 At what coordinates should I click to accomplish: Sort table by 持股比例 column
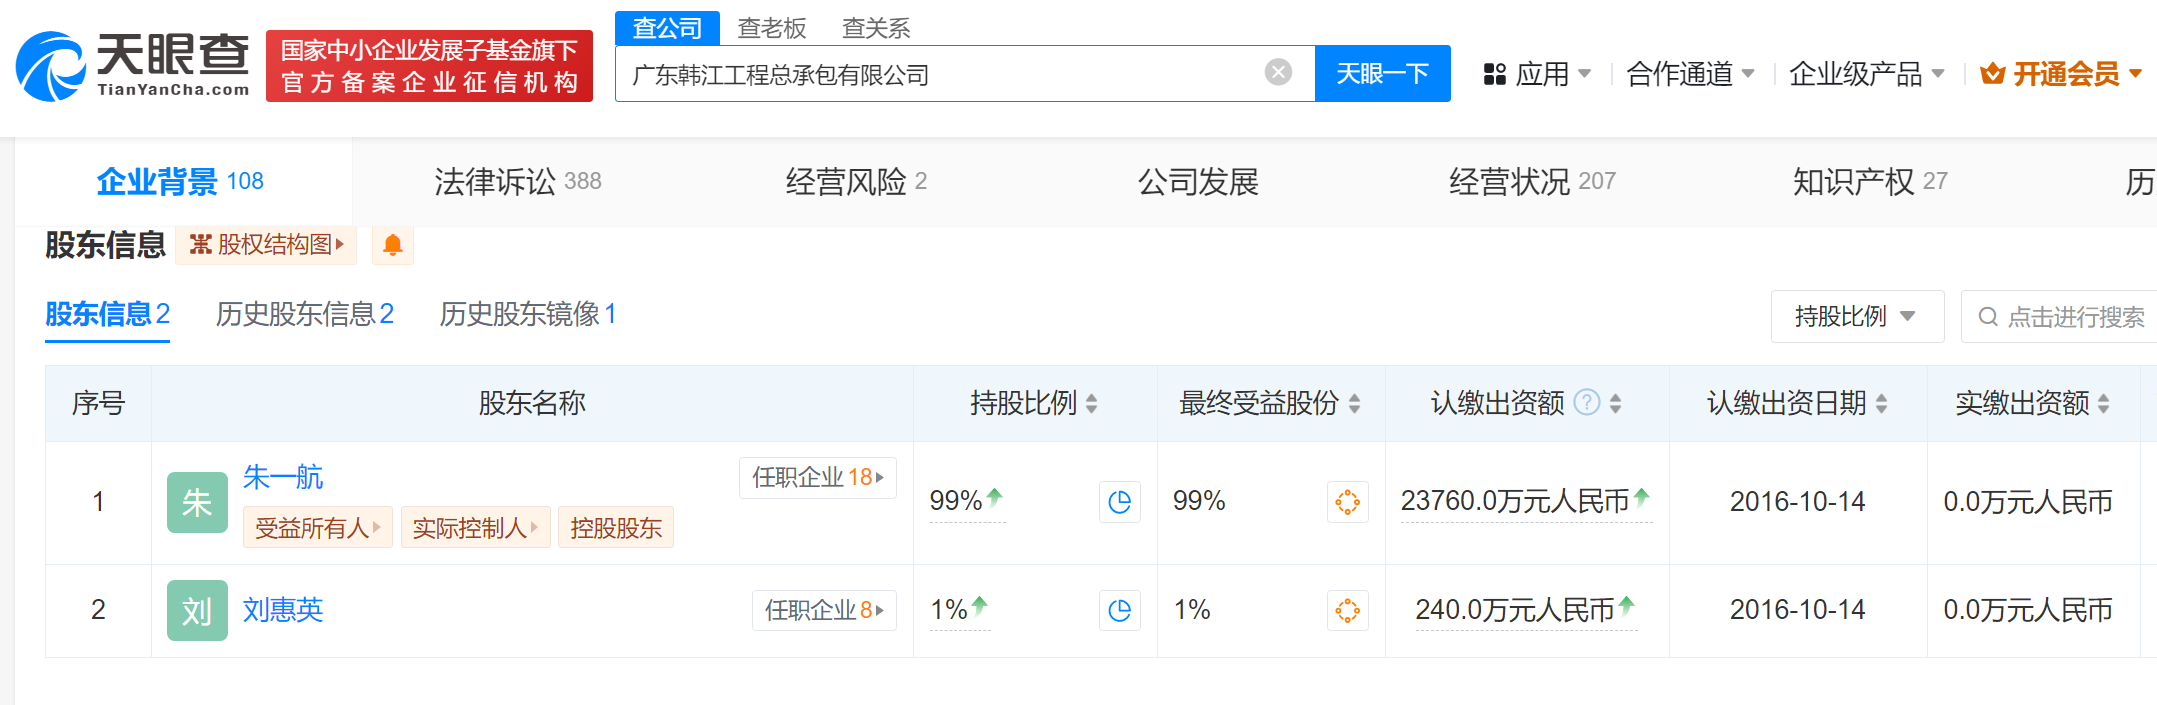pos(1091,403)
